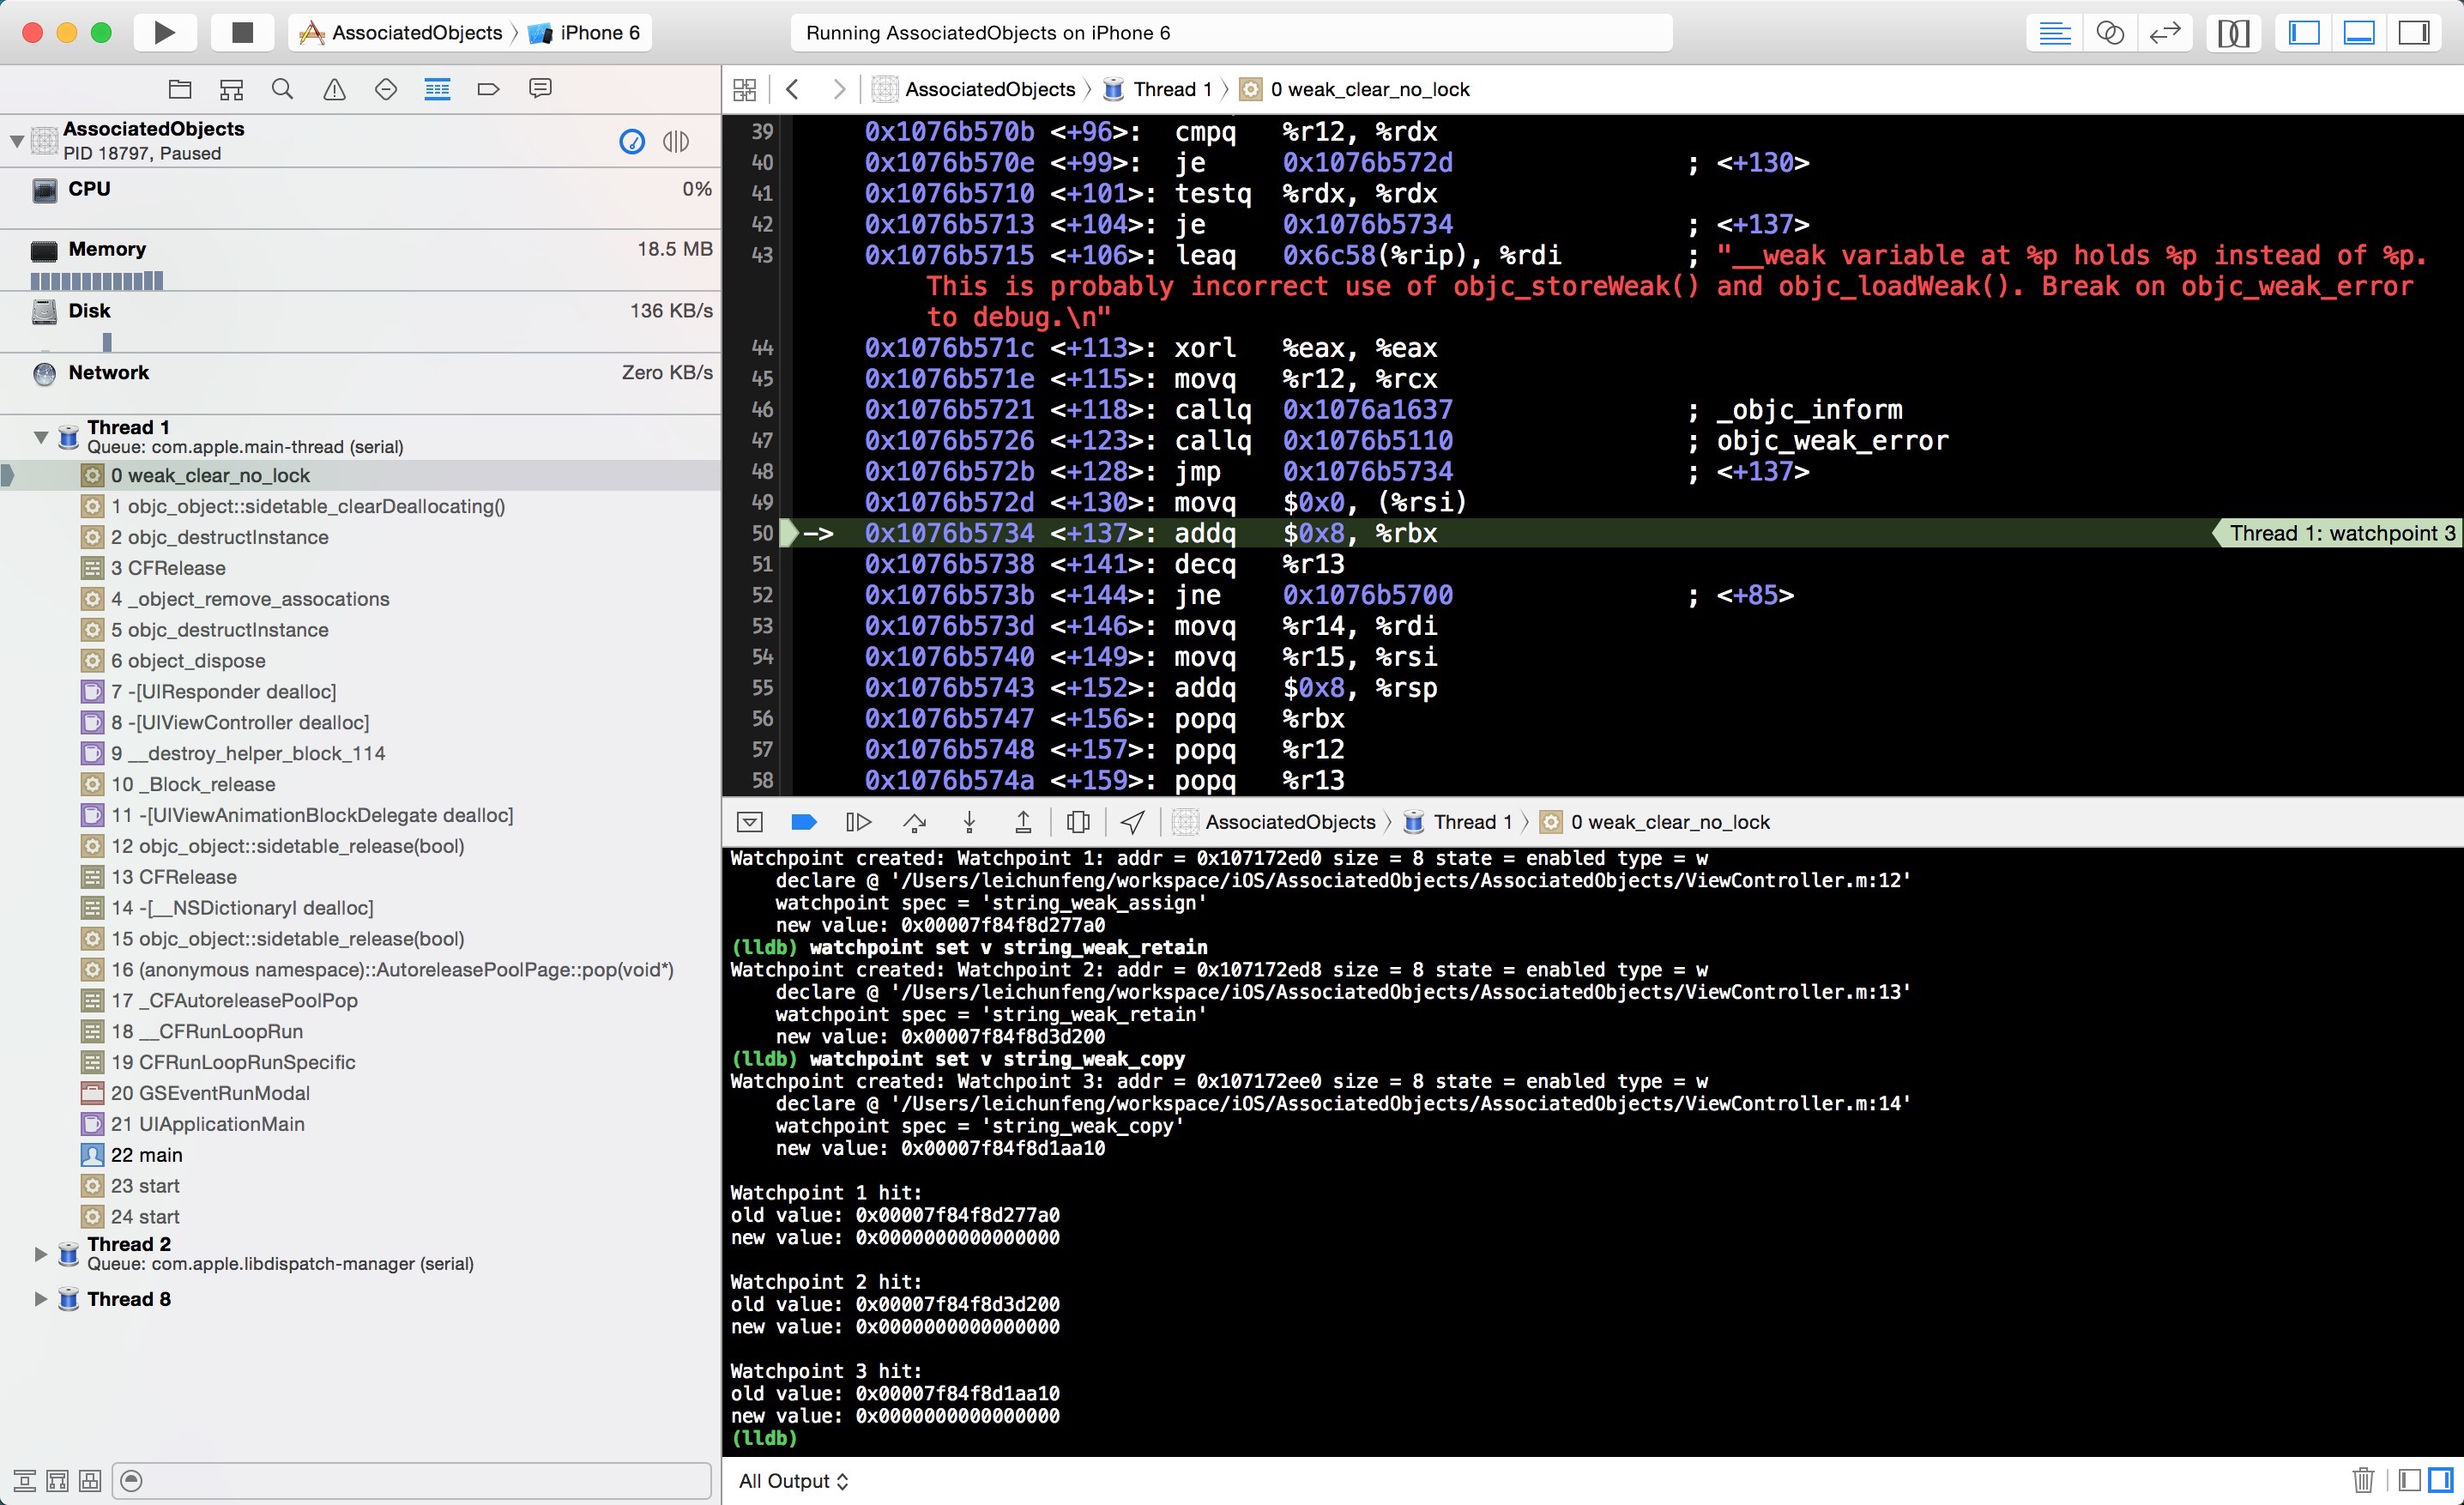Expand Thread 8 disclosure triangle

click(x=41, y=1299)
